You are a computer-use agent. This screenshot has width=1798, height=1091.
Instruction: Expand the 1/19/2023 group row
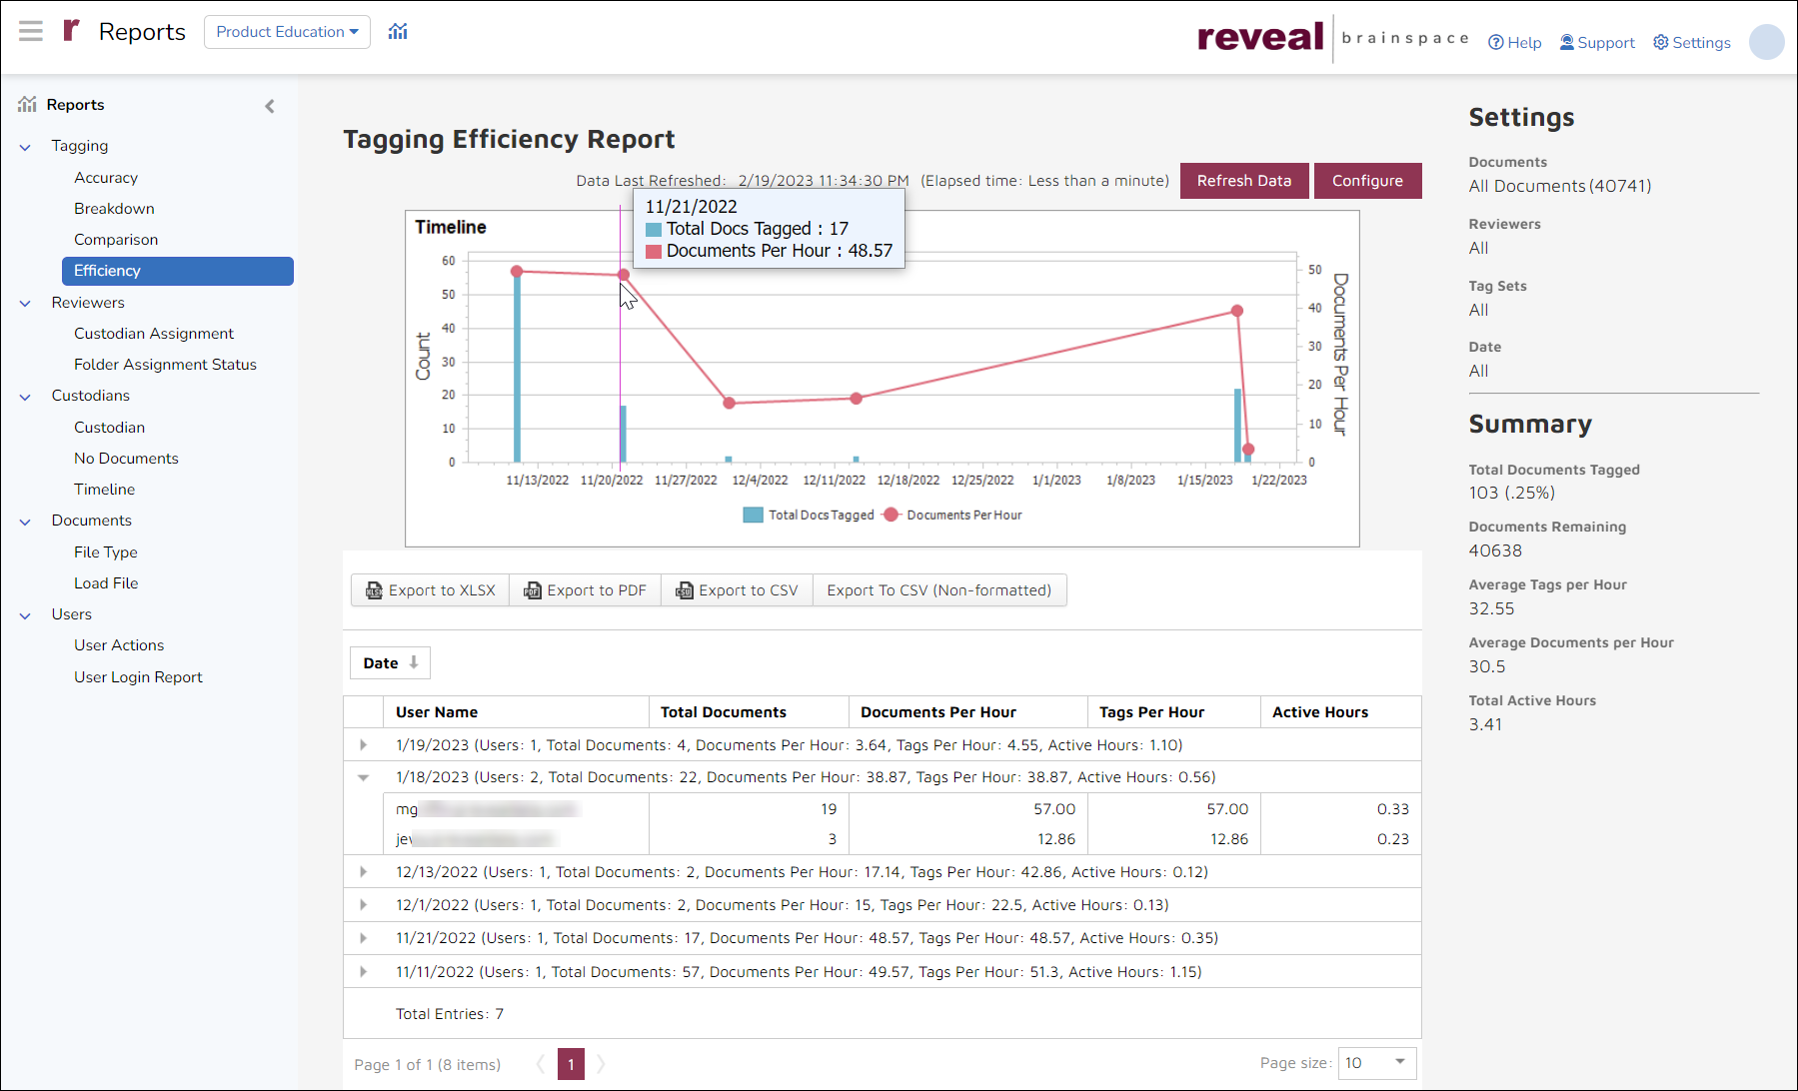pyautogui.click(x=363, y=745)
